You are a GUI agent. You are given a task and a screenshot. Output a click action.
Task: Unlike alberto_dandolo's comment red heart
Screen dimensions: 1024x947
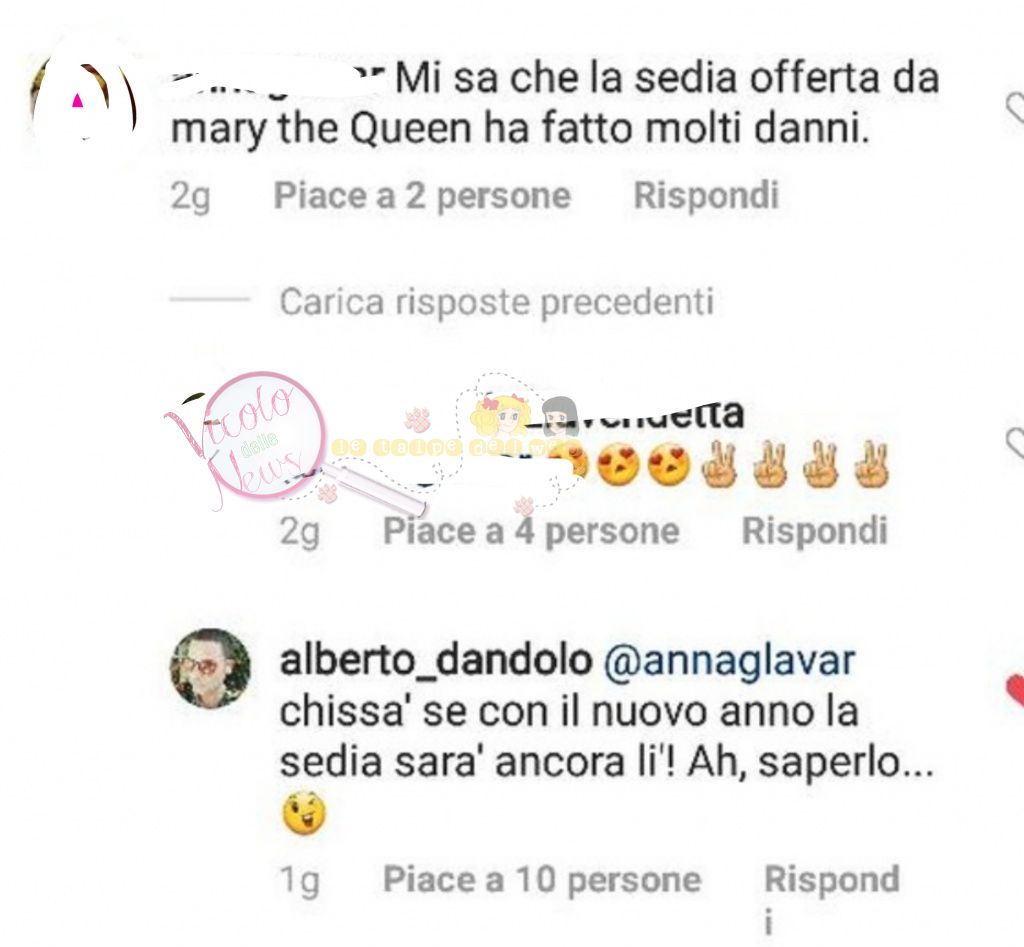pos(1016,691)
